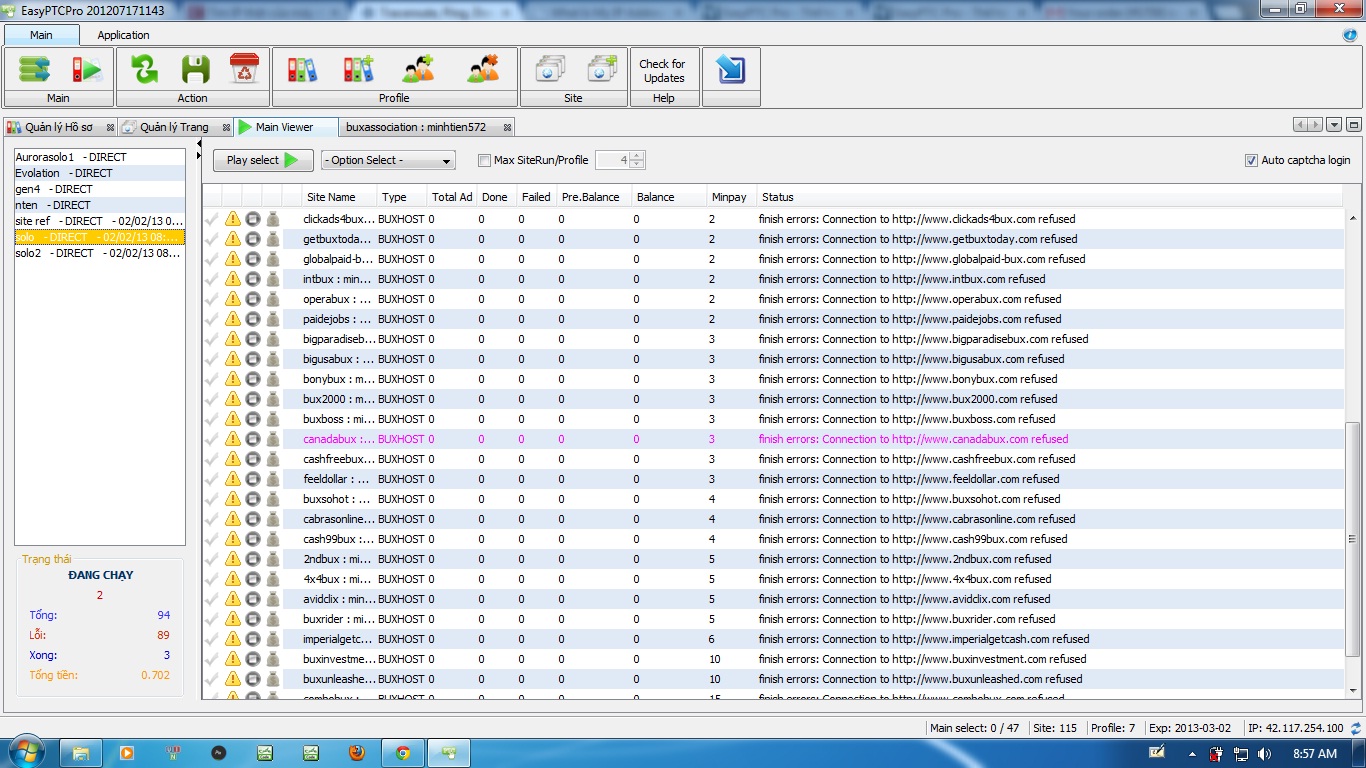
Task: Enable the Max SiteRun/Profile checkbox
Action: click(x=485, y=160)
